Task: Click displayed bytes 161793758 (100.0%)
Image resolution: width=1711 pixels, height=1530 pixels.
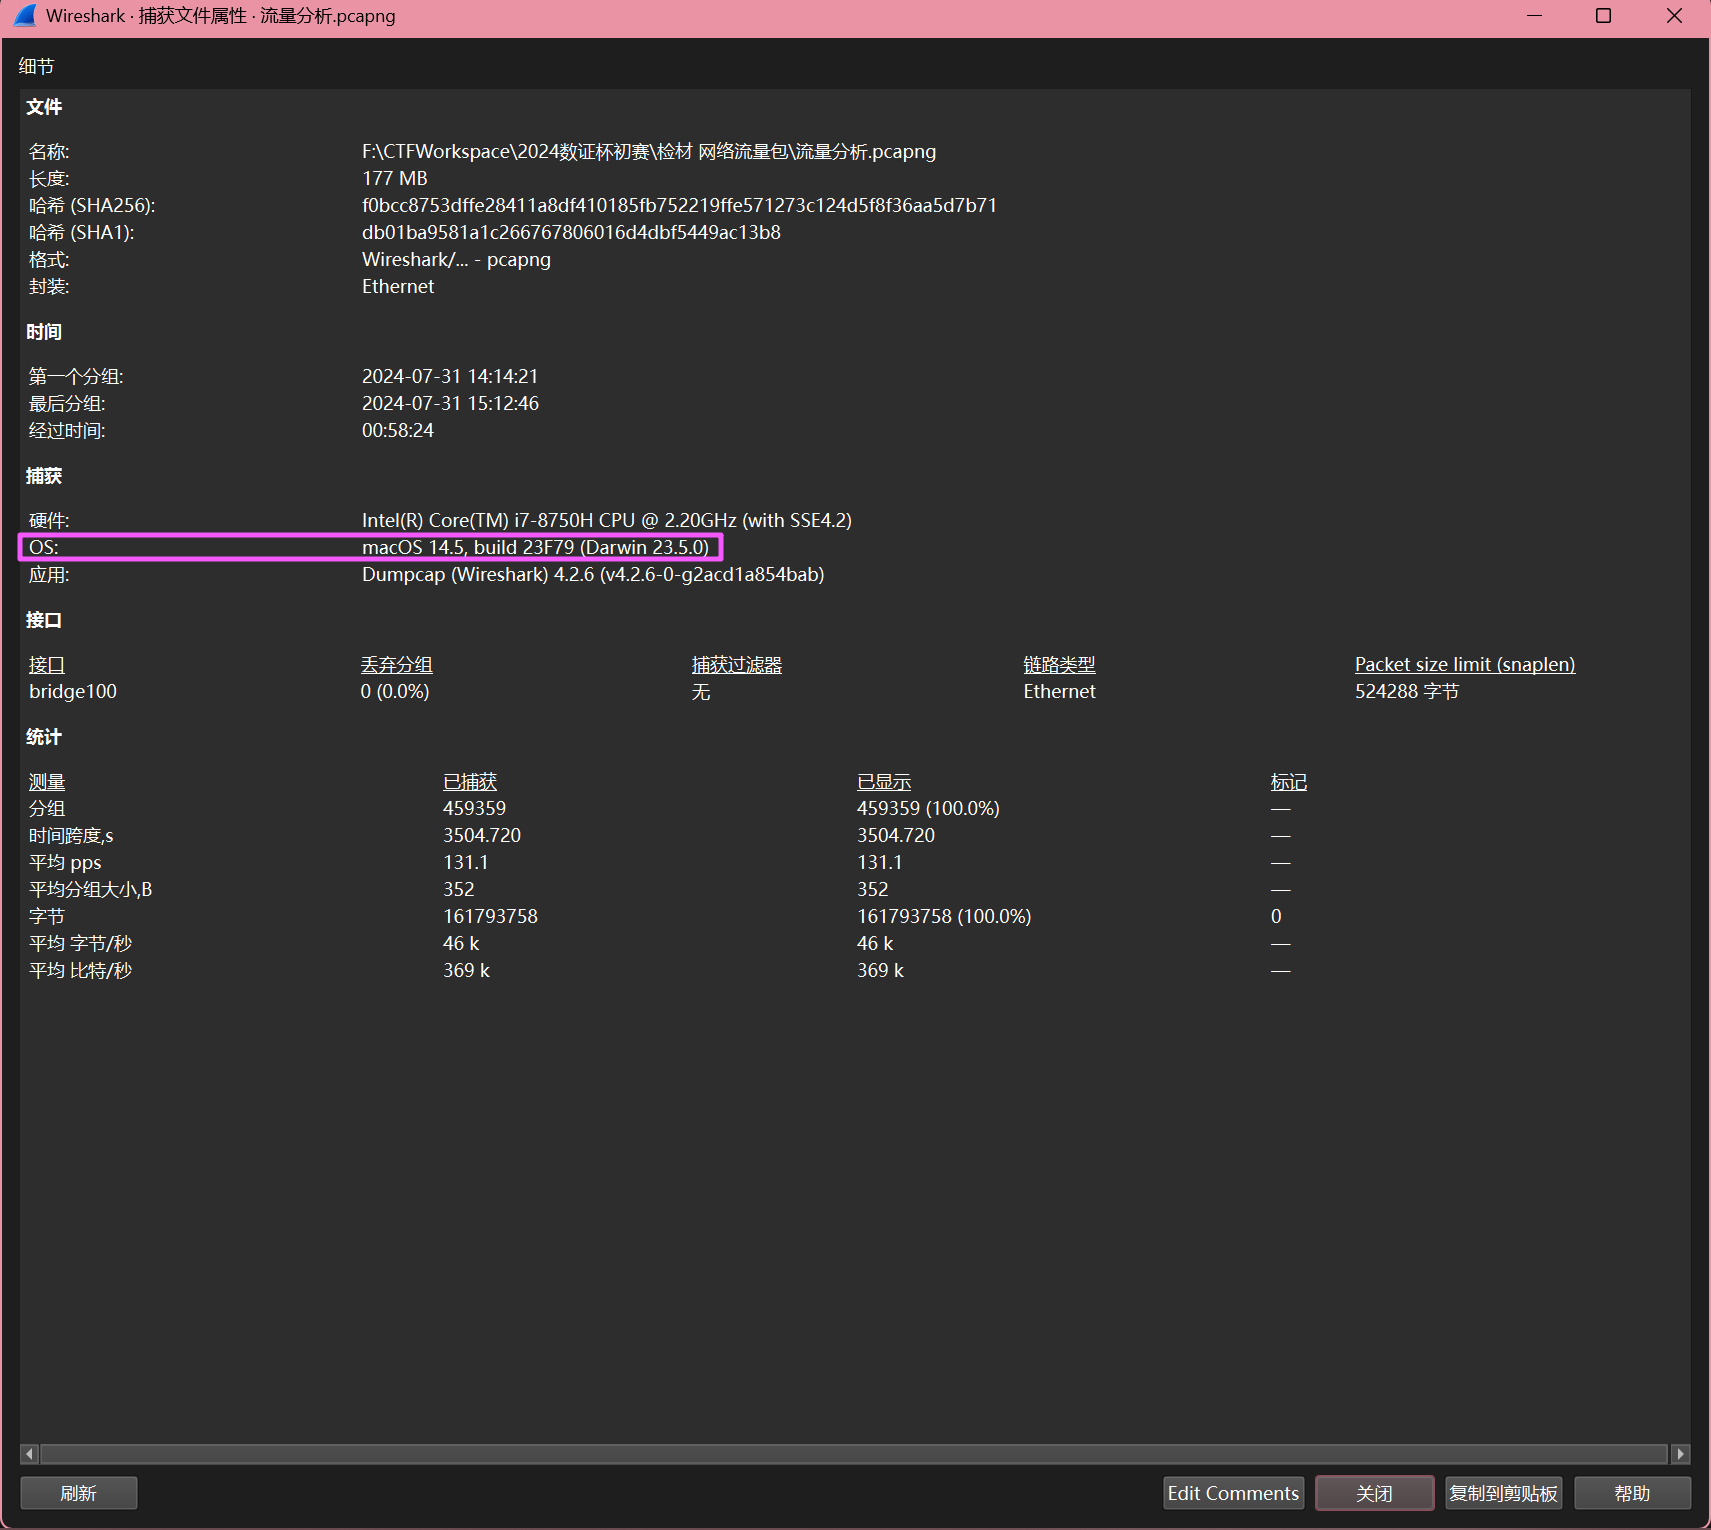Action: click(x=944, y=916)
